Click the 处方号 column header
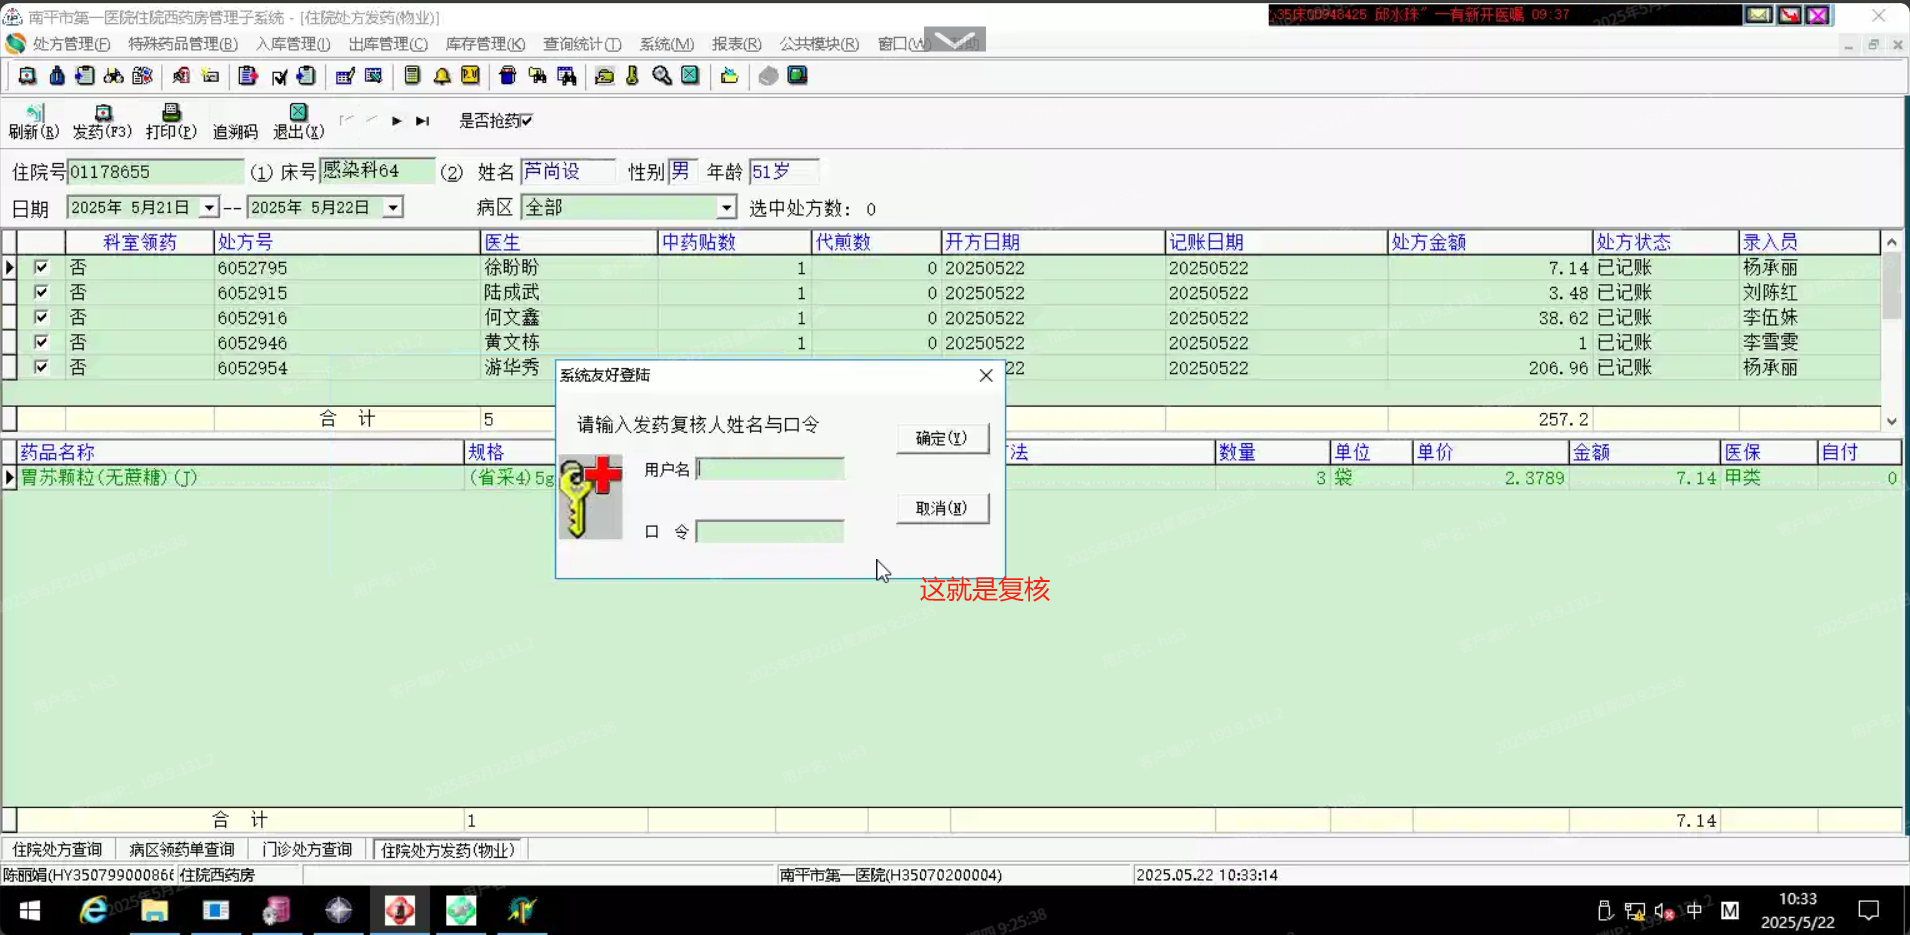The height and width of the screenshot is (935, 1910). 346,242
